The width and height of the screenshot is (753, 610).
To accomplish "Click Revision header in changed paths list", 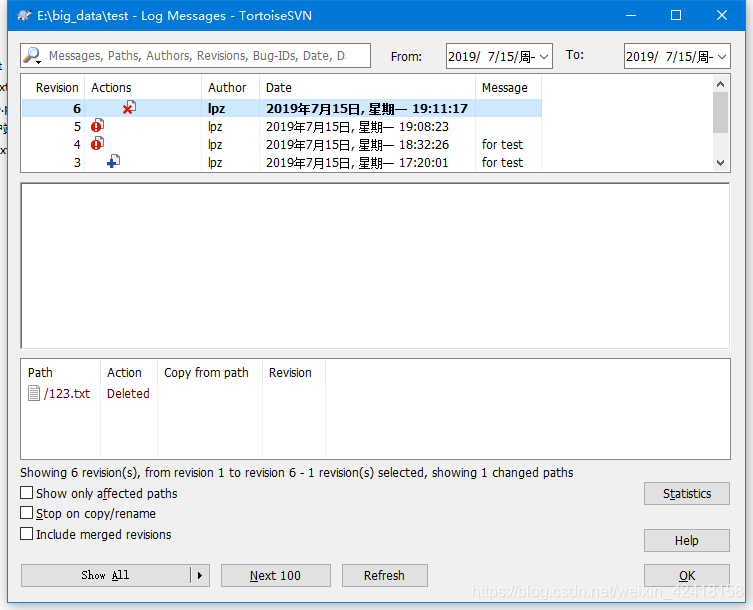I will tap(294, 373).
